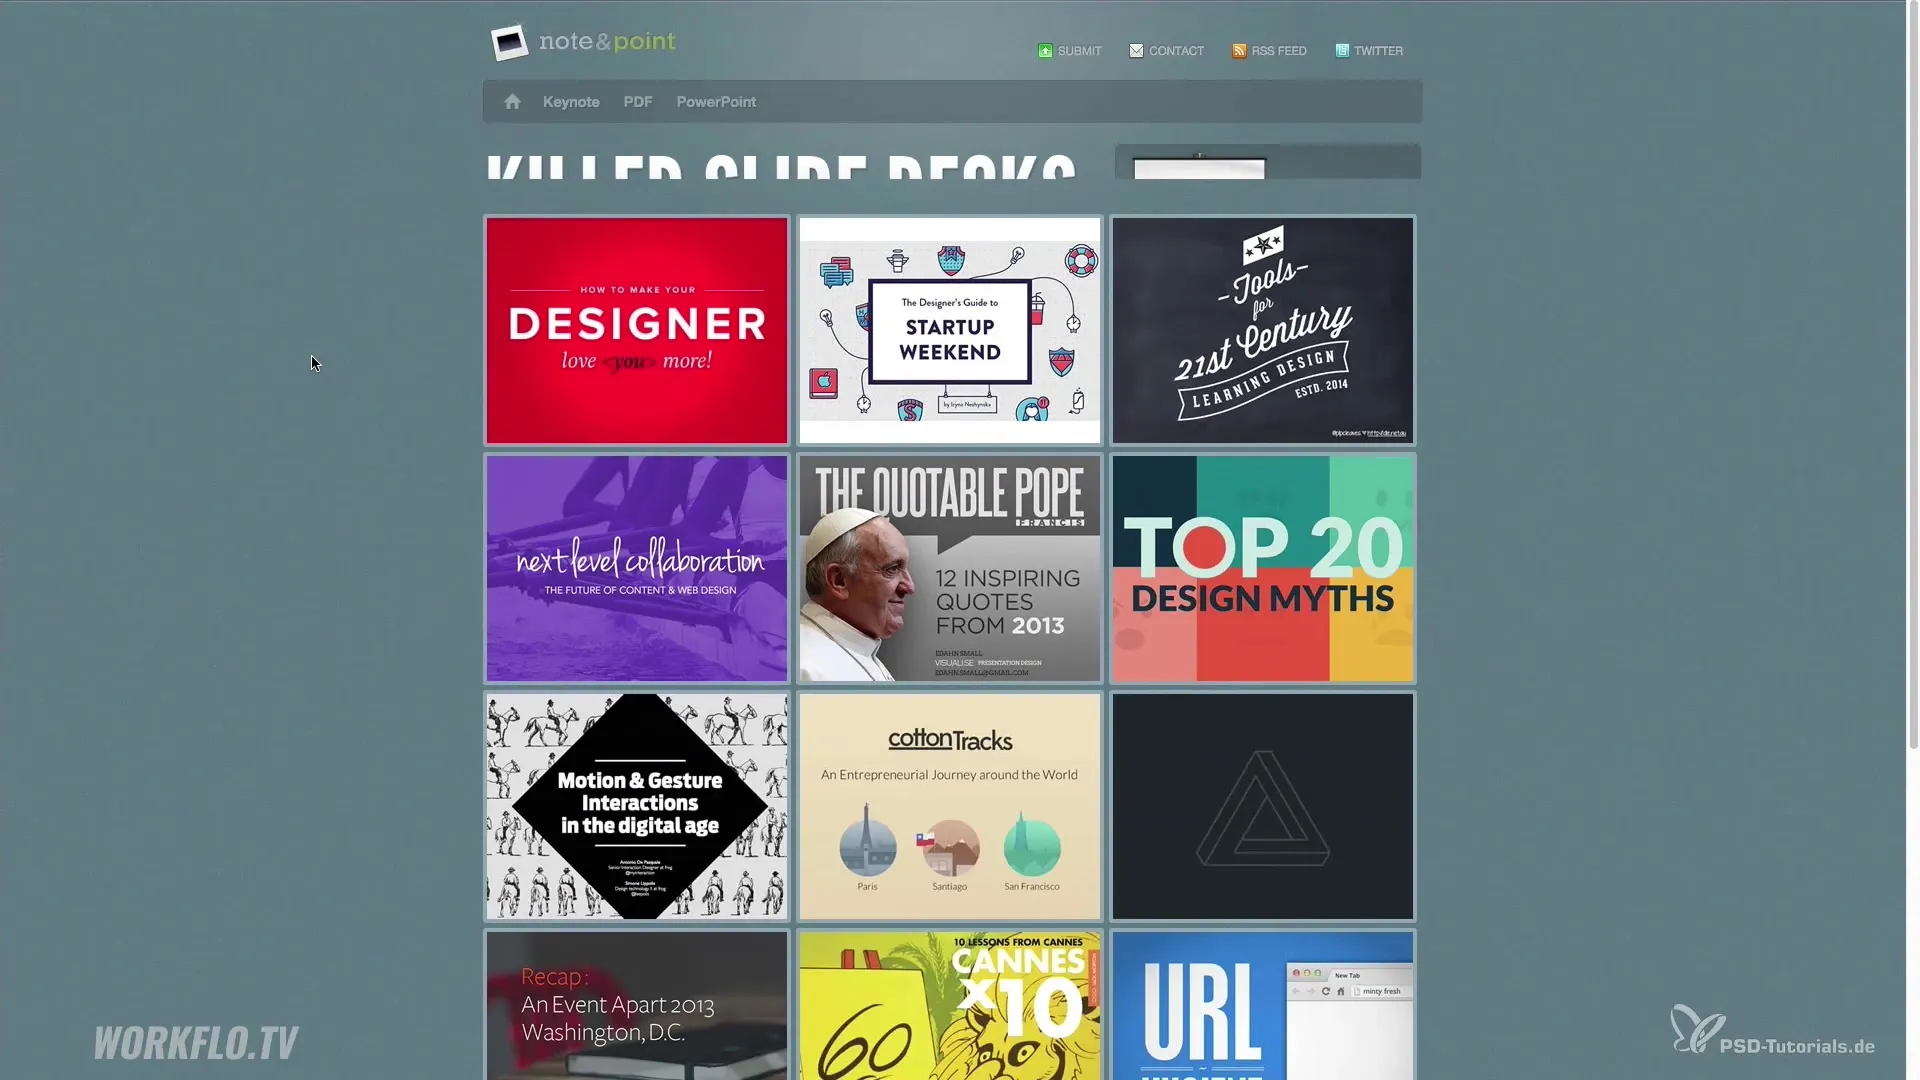
Task: Open the PDF category
Action: coord(638,102)
